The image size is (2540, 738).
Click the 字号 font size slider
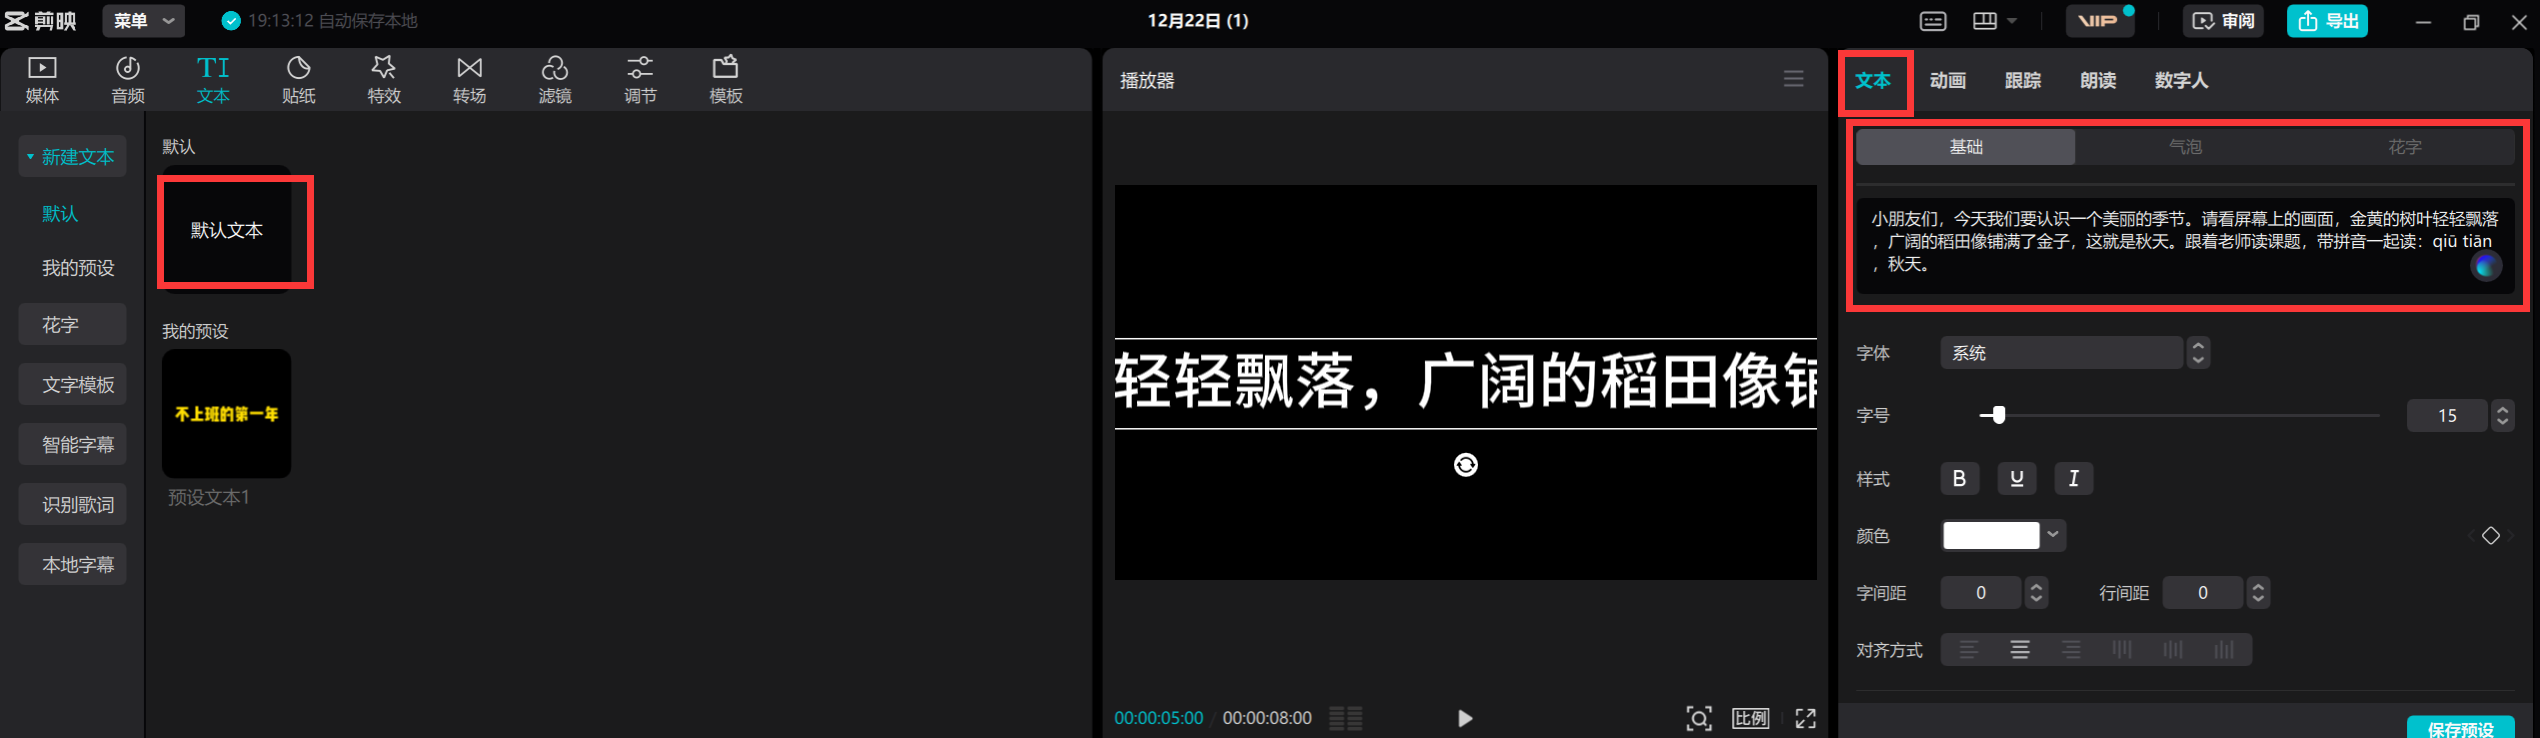click(x=2180, y=415)
